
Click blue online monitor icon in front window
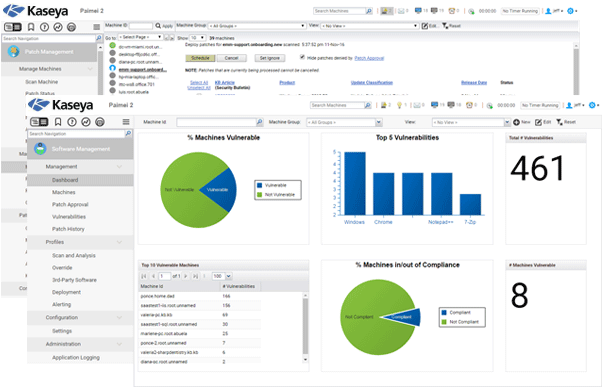[434, 105]
